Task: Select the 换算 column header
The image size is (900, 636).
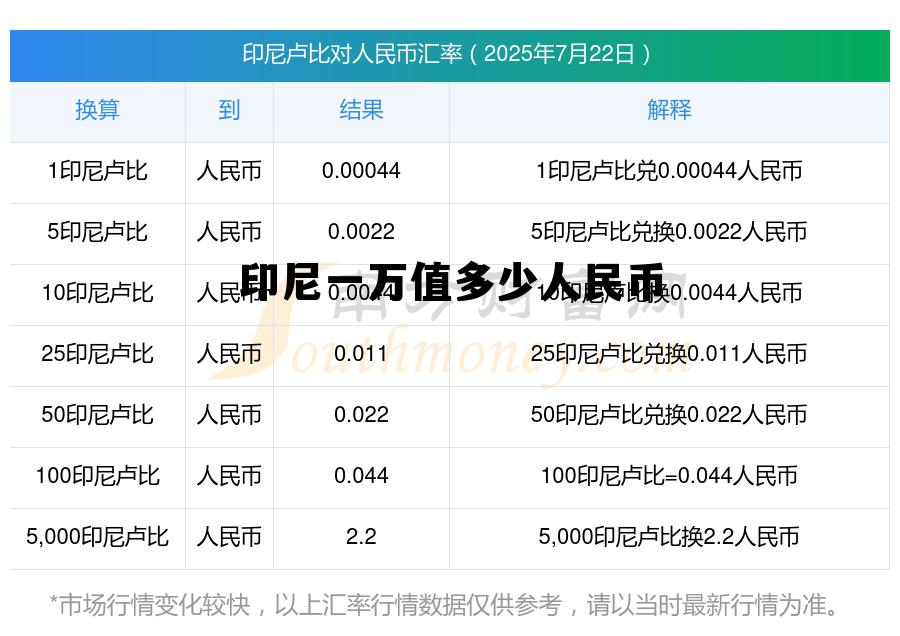Action: [97, 111]
